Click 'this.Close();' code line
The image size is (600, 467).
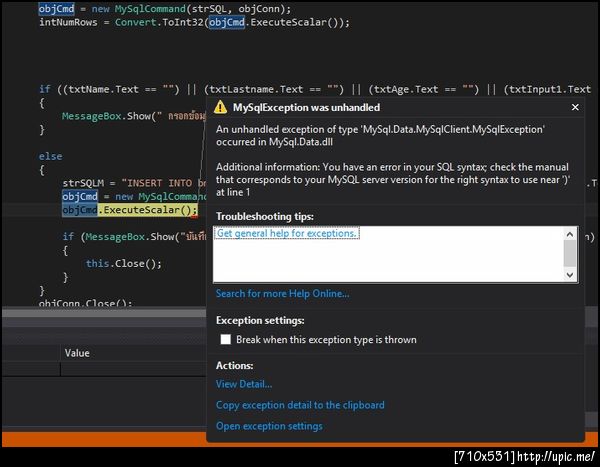(x=124, y=264)
